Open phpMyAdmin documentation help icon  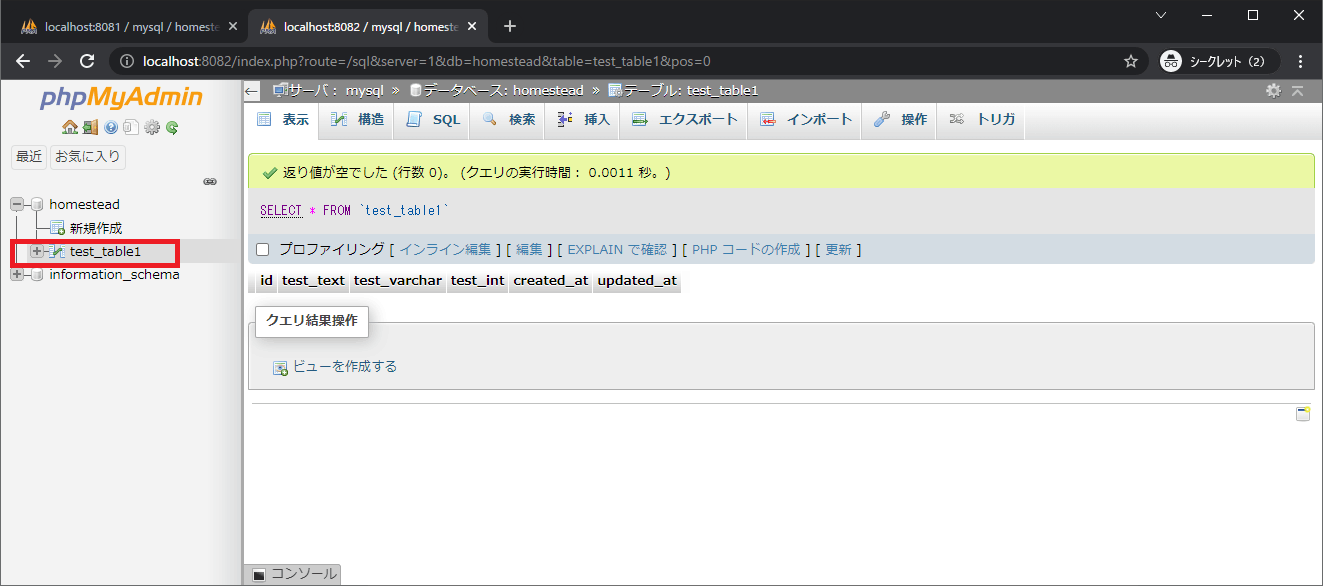pos(111,127)
